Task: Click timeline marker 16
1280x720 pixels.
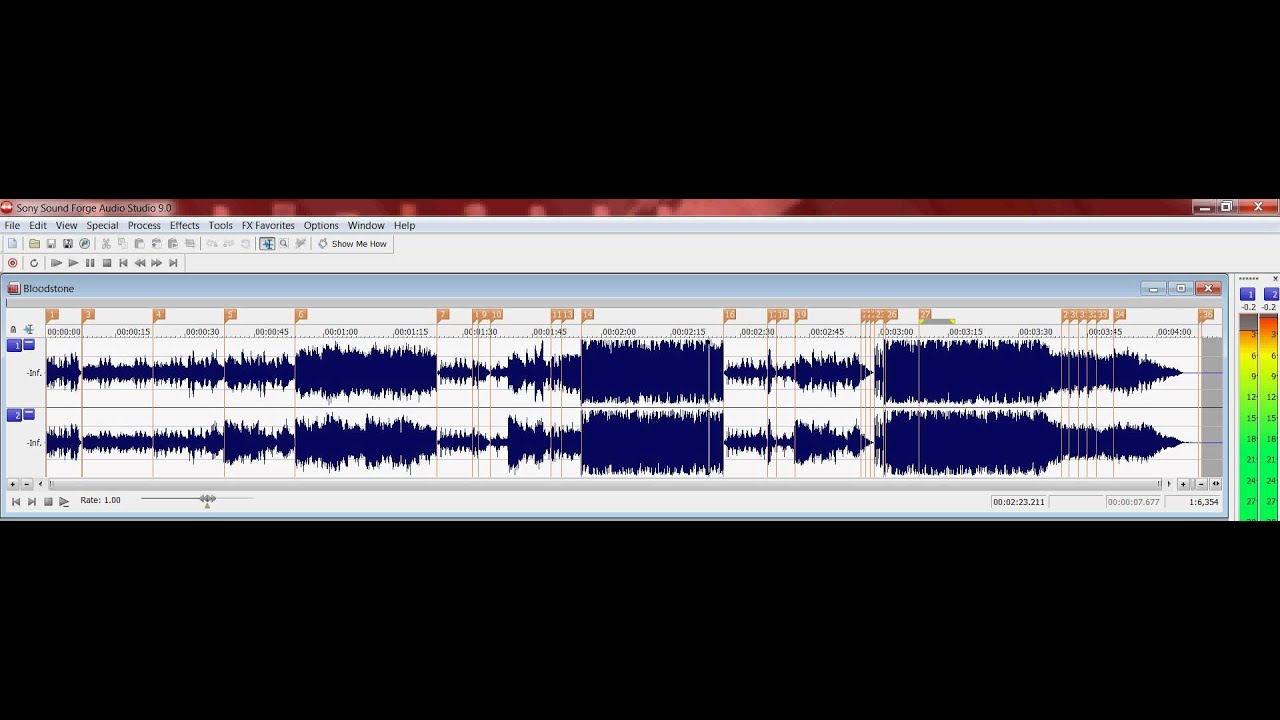Action: [x=730, y=315]
